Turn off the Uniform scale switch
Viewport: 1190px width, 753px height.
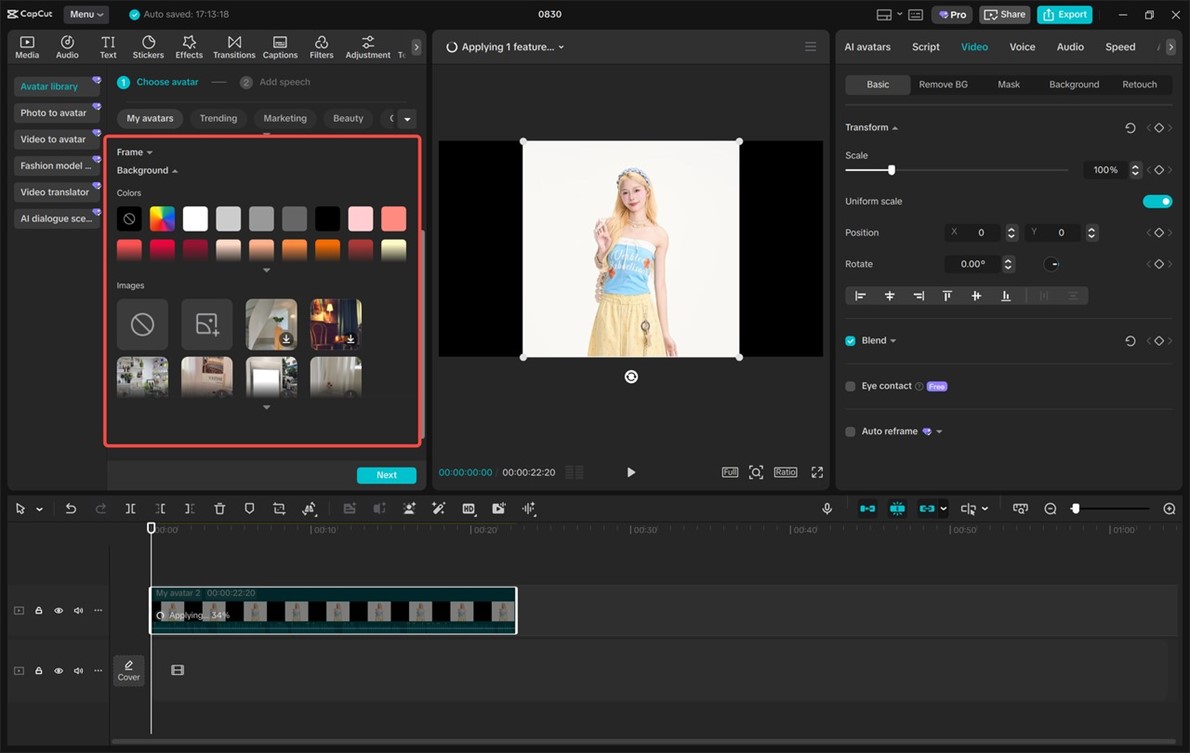point(1157,201)
